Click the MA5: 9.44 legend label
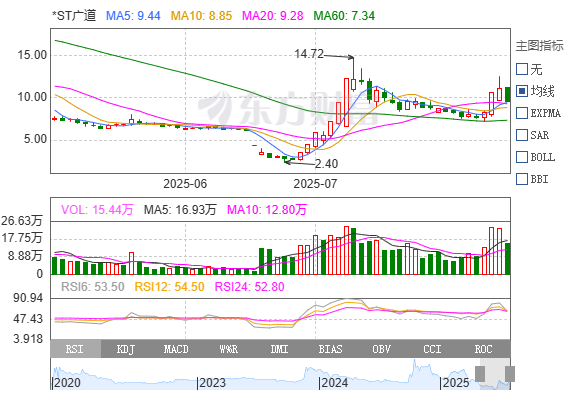The height and width of the screenshot is (402, 570). tap(133, 16)
